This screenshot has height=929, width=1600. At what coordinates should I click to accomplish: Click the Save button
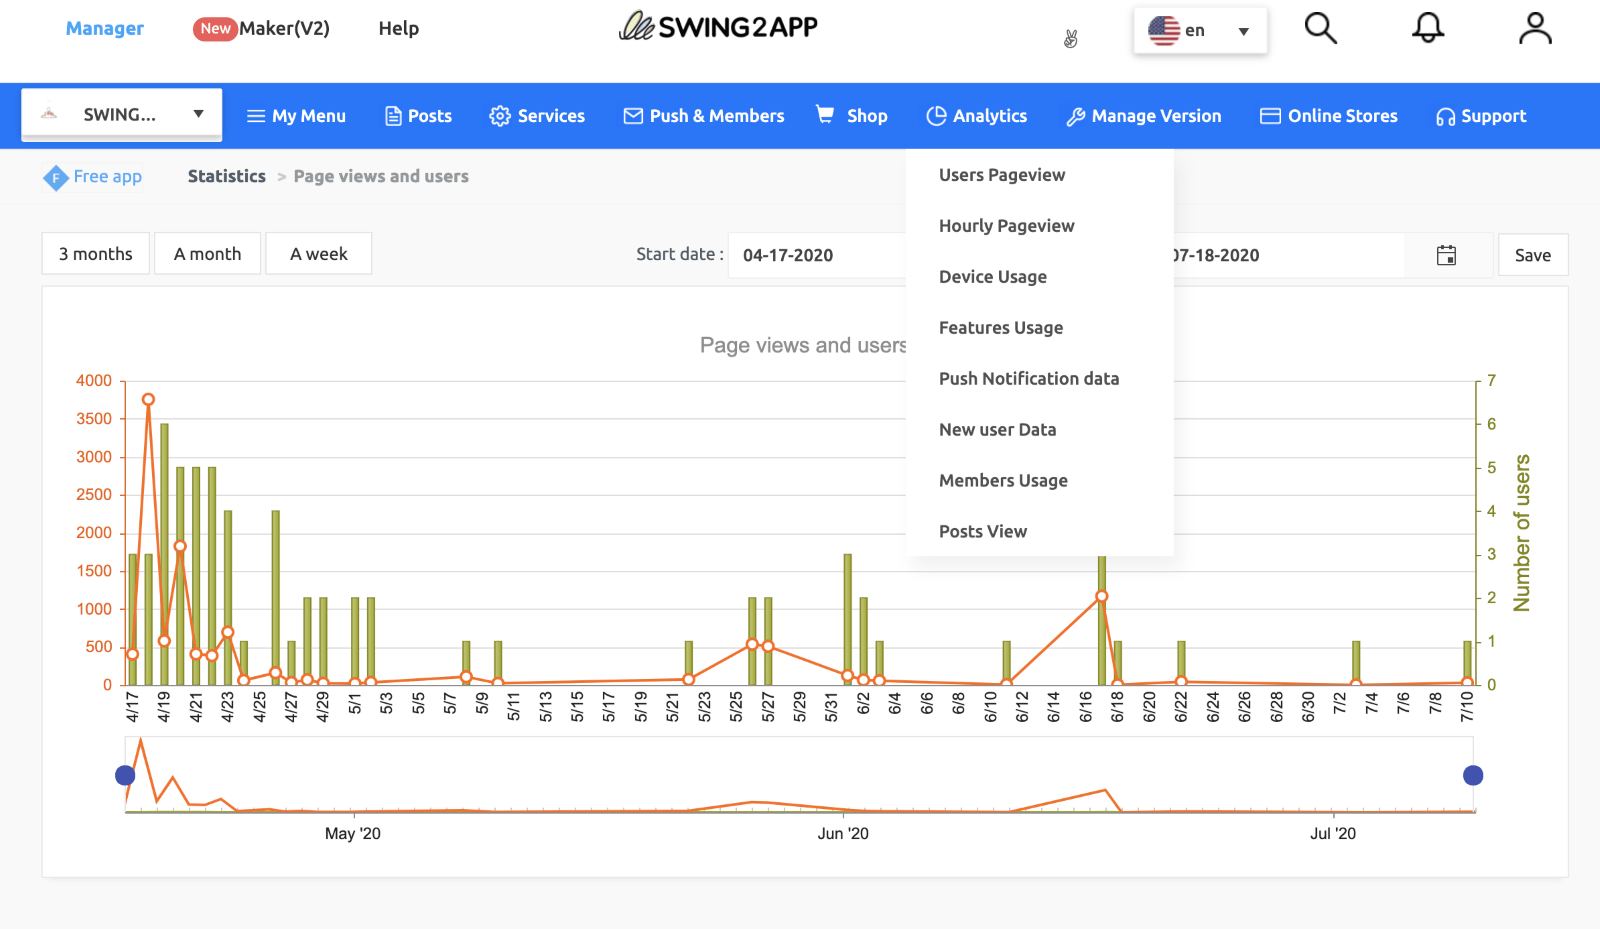coord(1533,255)
